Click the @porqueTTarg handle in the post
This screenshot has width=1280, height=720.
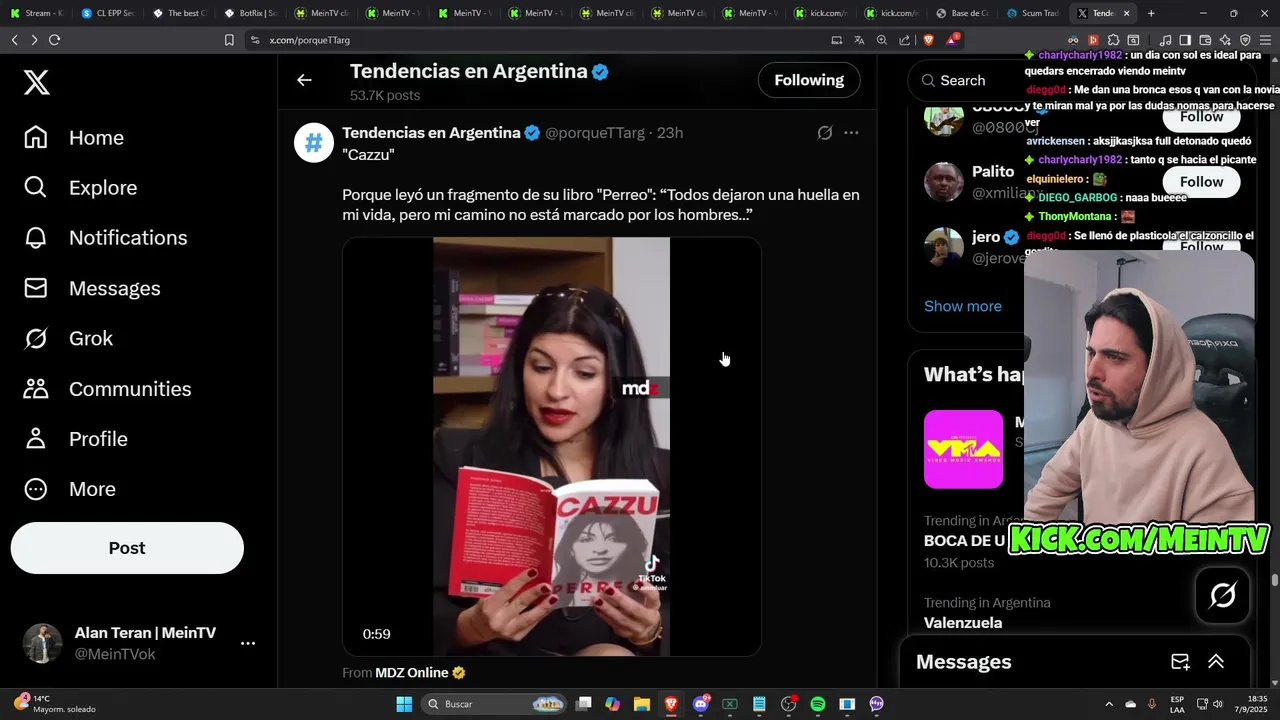(595, 133)
